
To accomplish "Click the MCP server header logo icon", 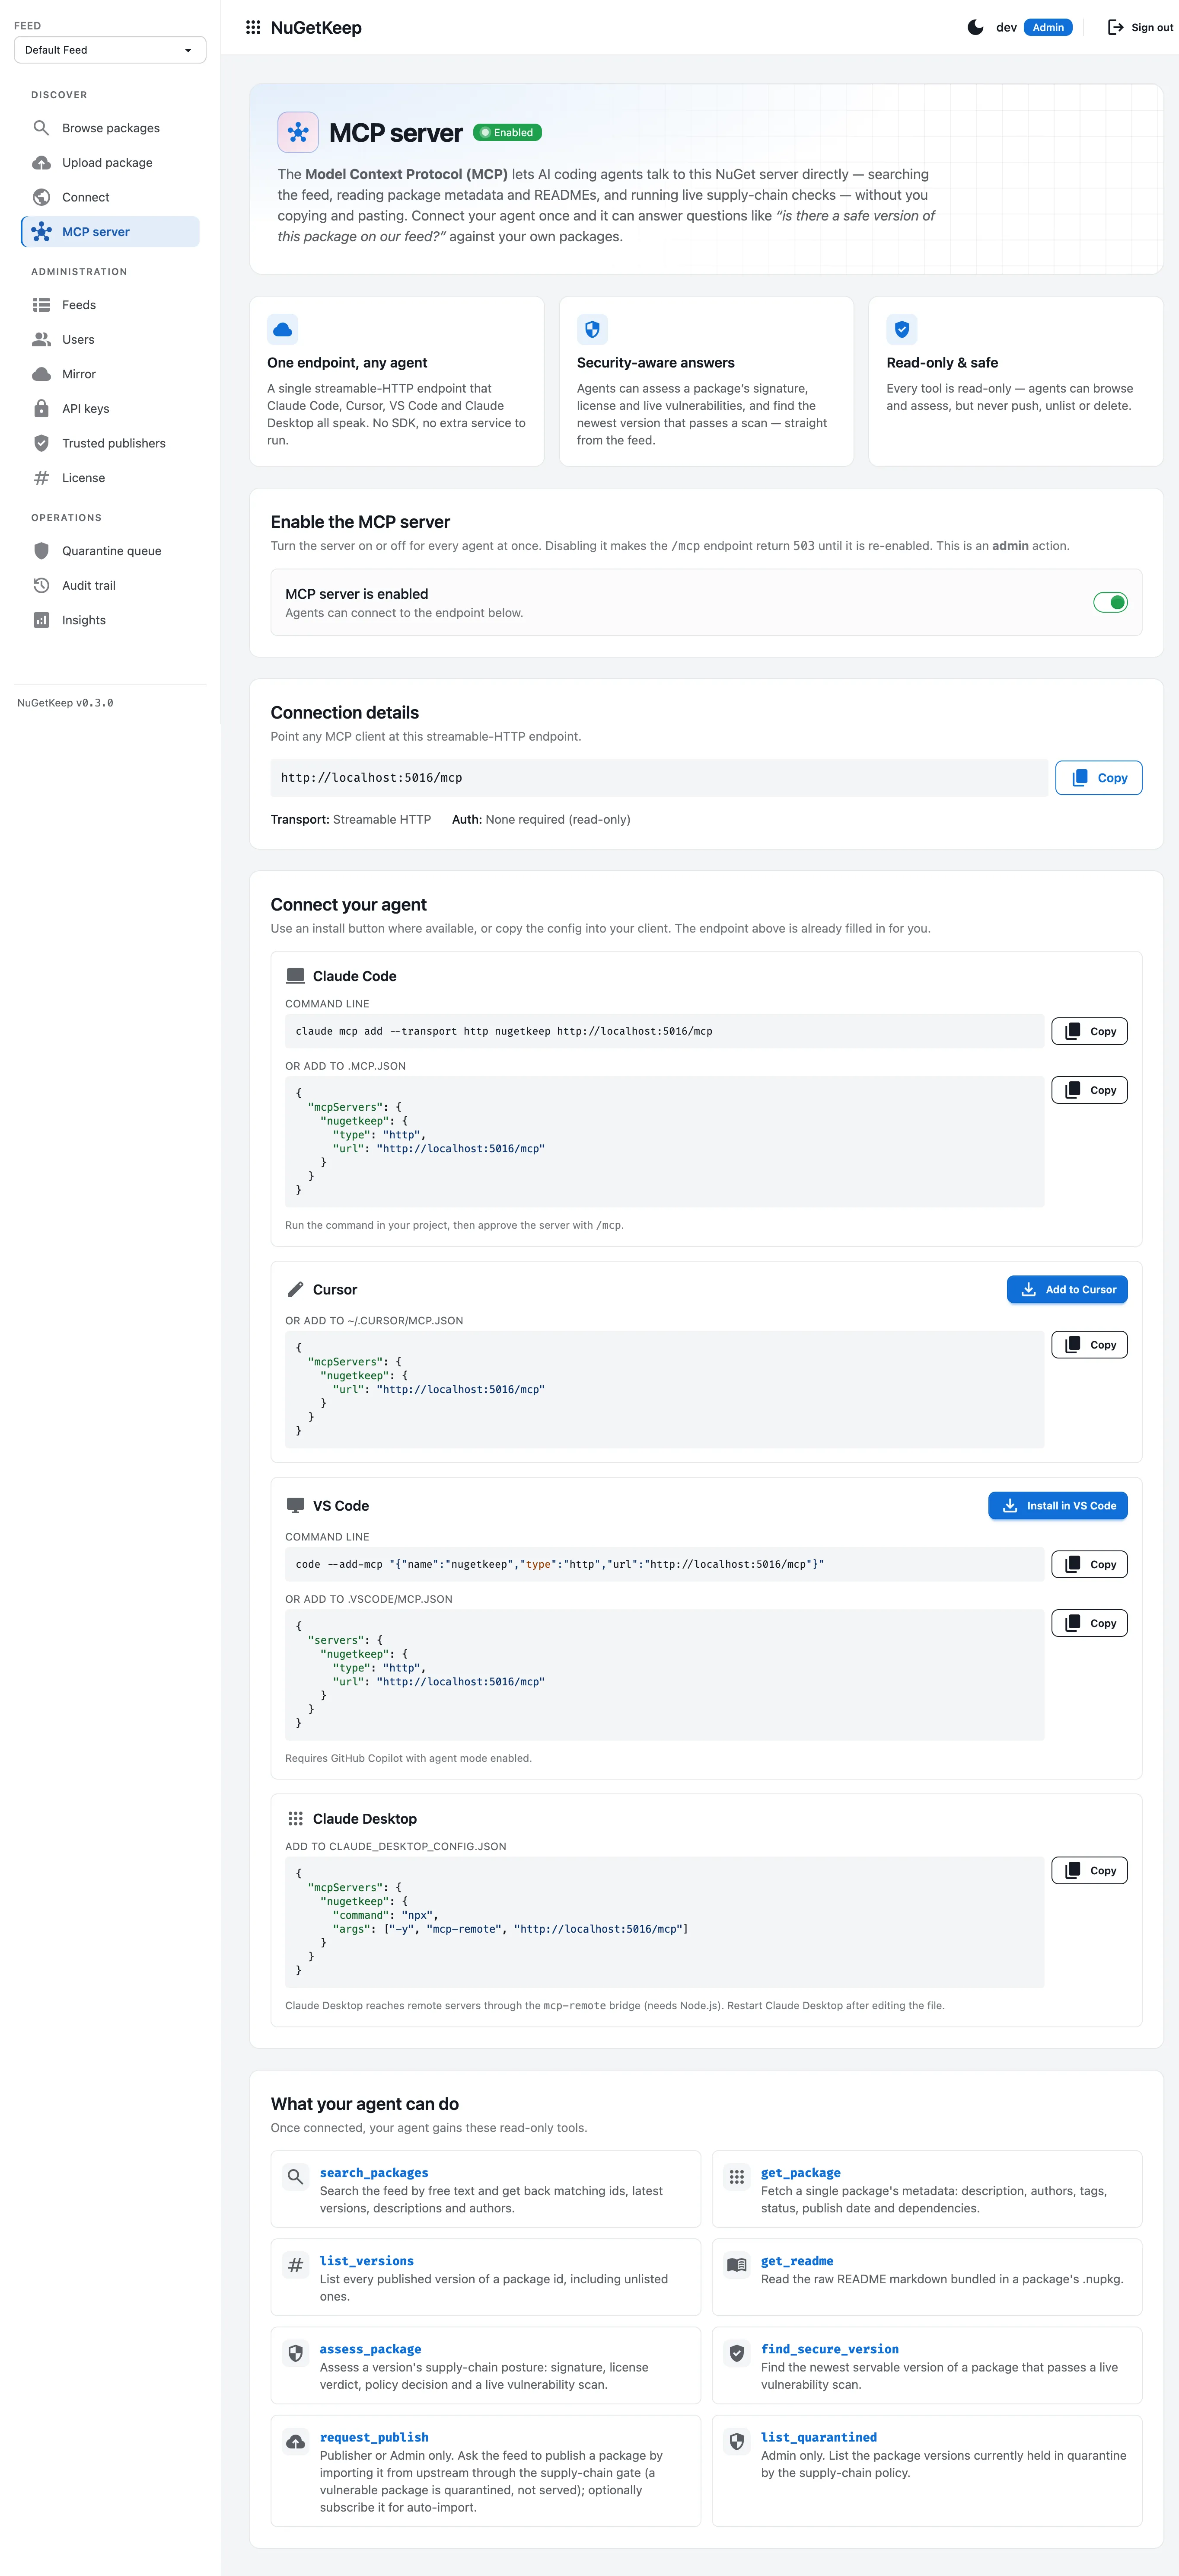I will (298, 132).
